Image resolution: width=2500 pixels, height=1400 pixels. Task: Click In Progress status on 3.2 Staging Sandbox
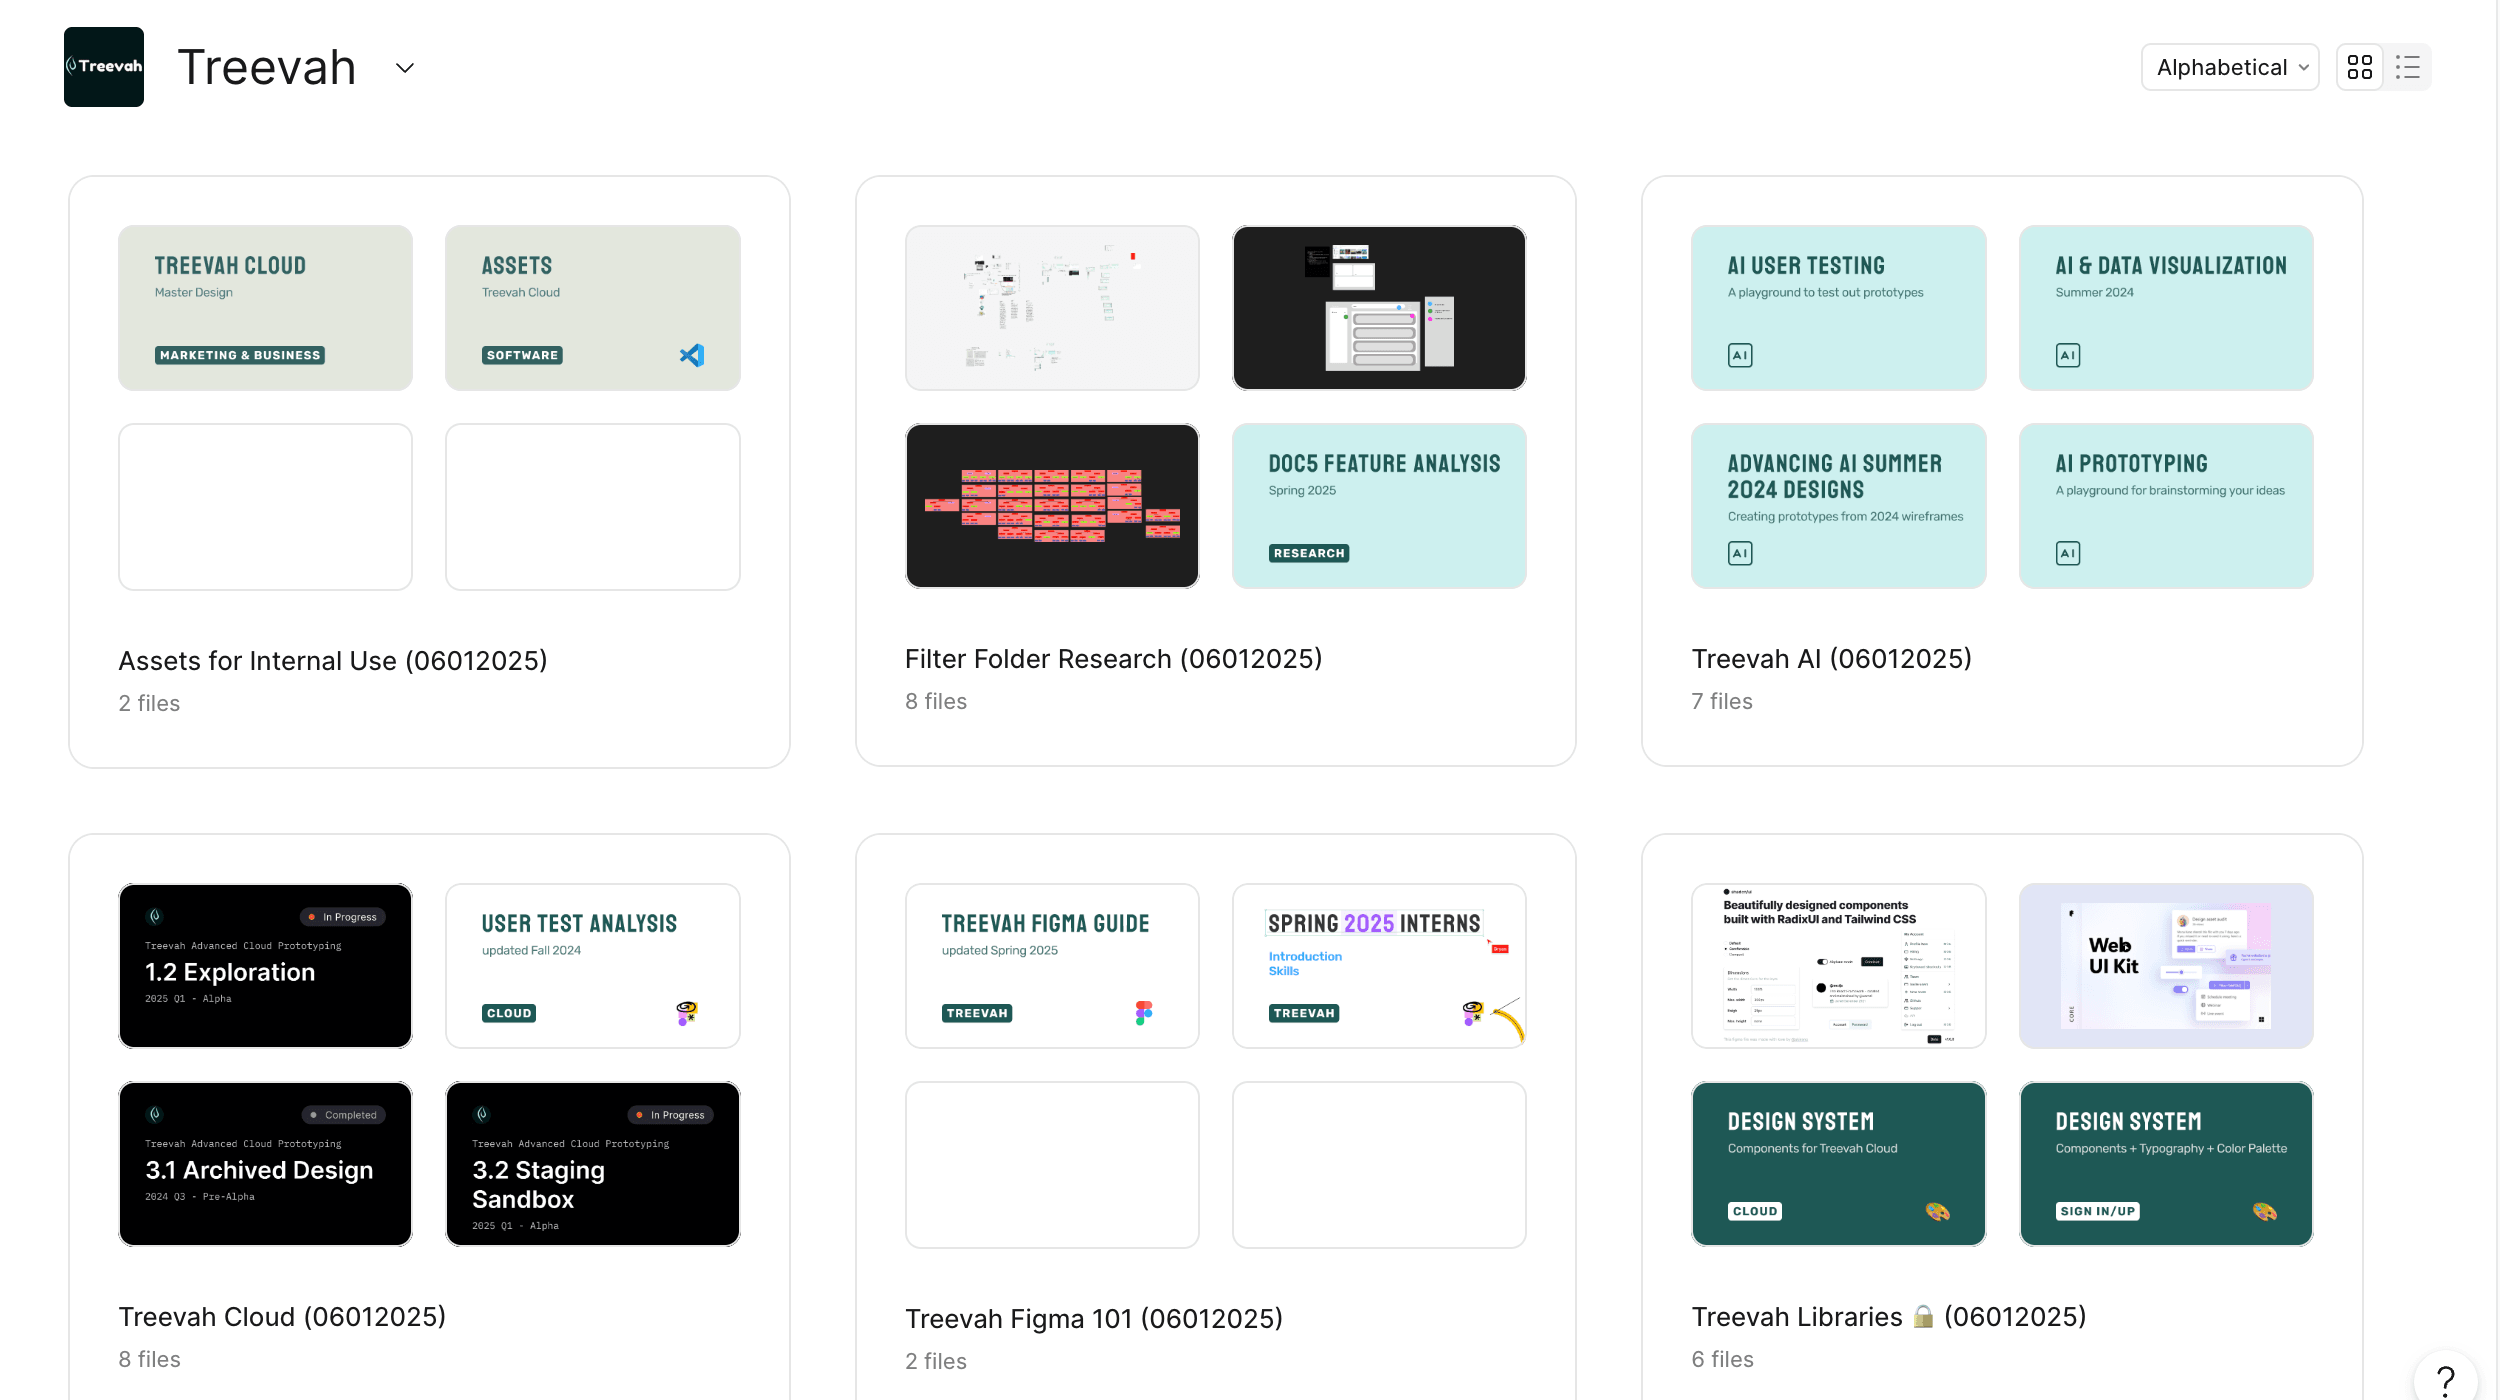pos(670,1115)
